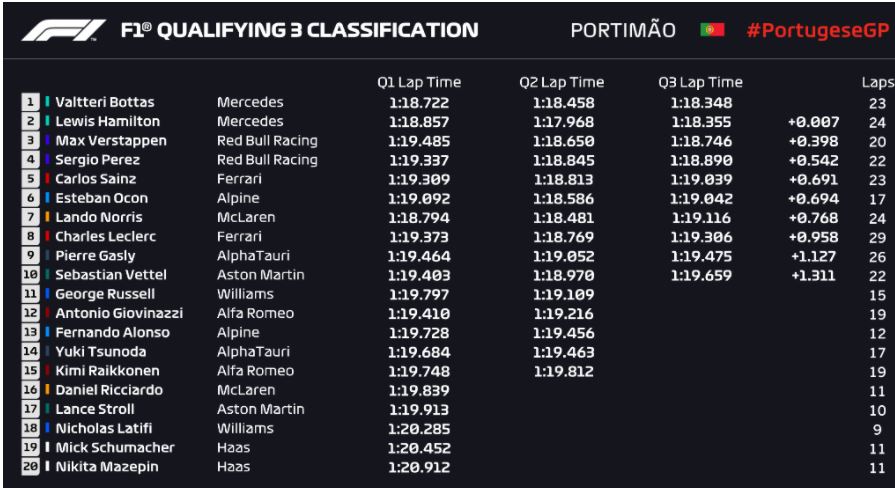Open the #PortugeseGP hashtag
Viewport: 895px width, 488px height.
click(x=813, y=31)
